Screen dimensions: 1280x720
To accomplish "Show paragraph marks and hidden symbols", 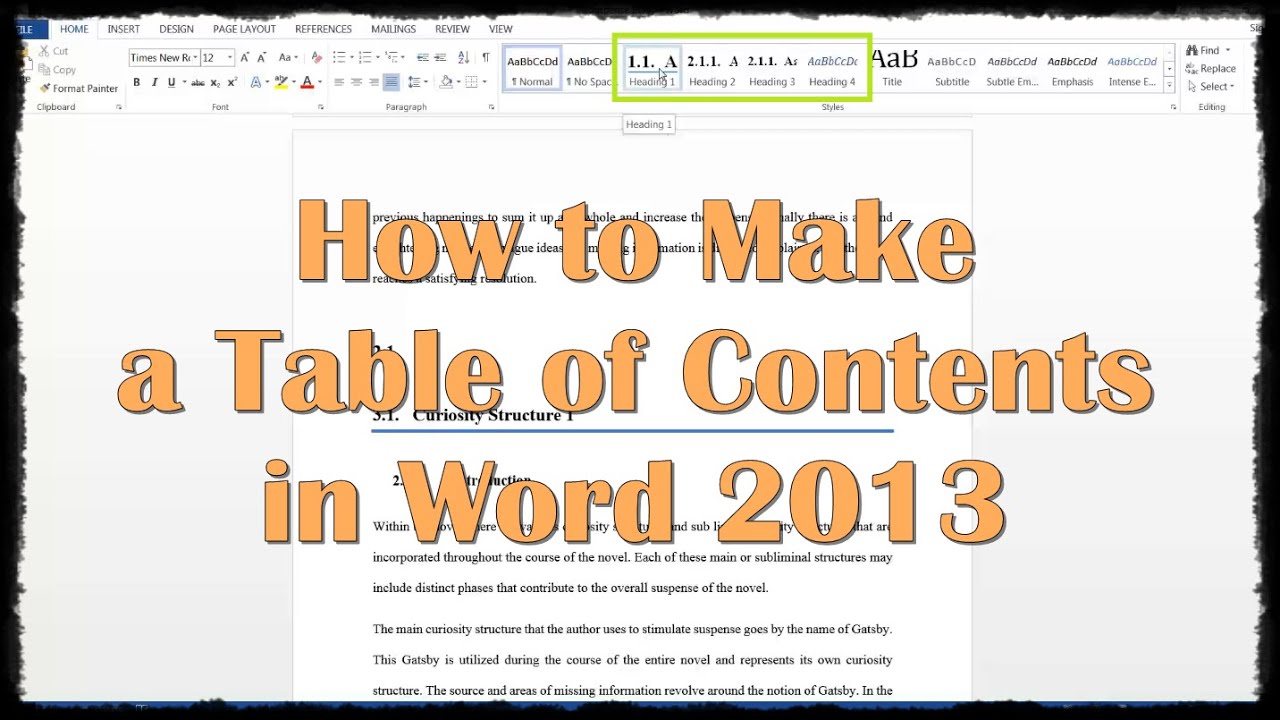I will (x=486, y=58).
